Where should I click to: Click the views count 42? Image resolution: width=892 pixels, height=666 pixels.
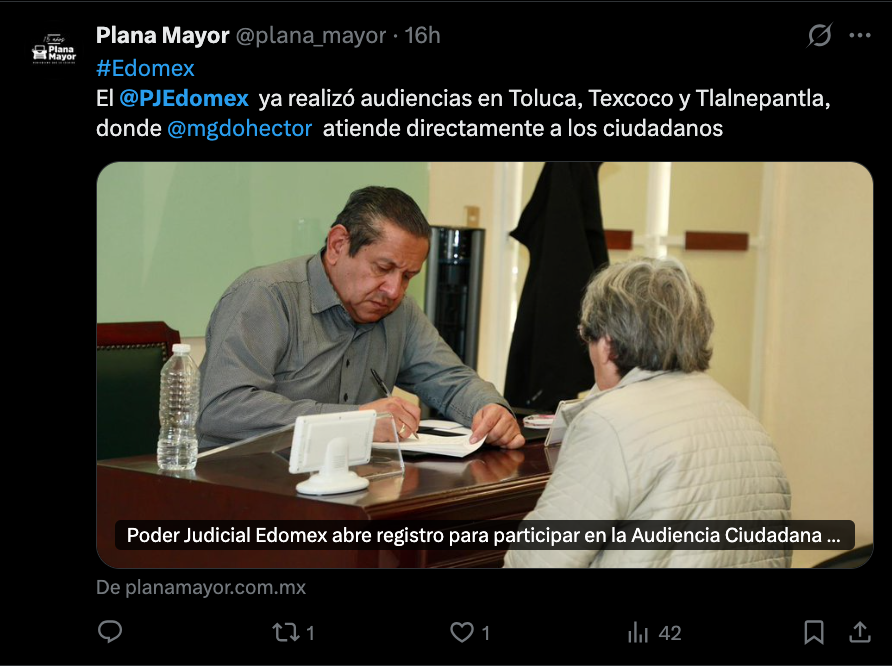point(670,633)
